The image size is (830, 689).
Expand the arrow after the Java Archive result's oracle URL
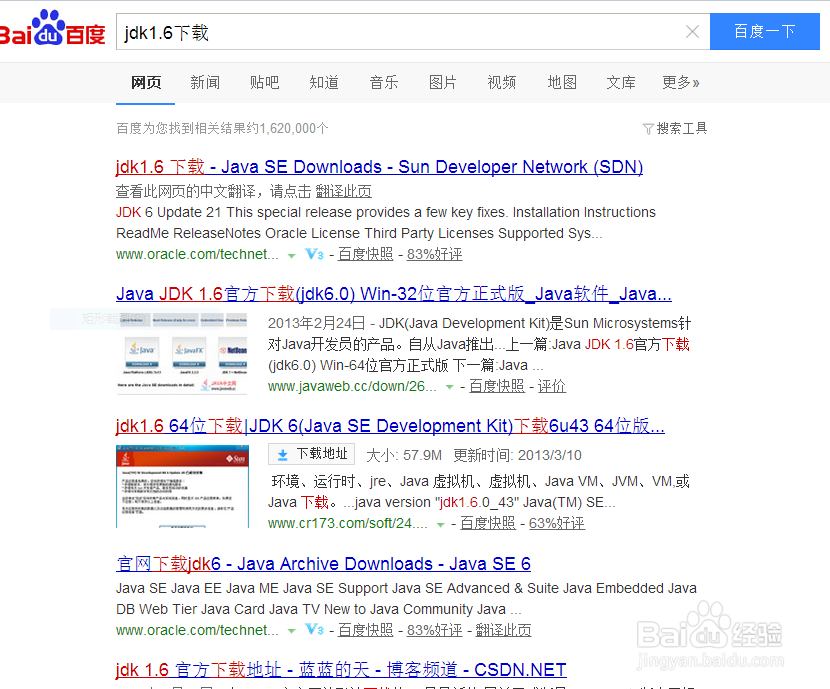(x=291, y=631)
